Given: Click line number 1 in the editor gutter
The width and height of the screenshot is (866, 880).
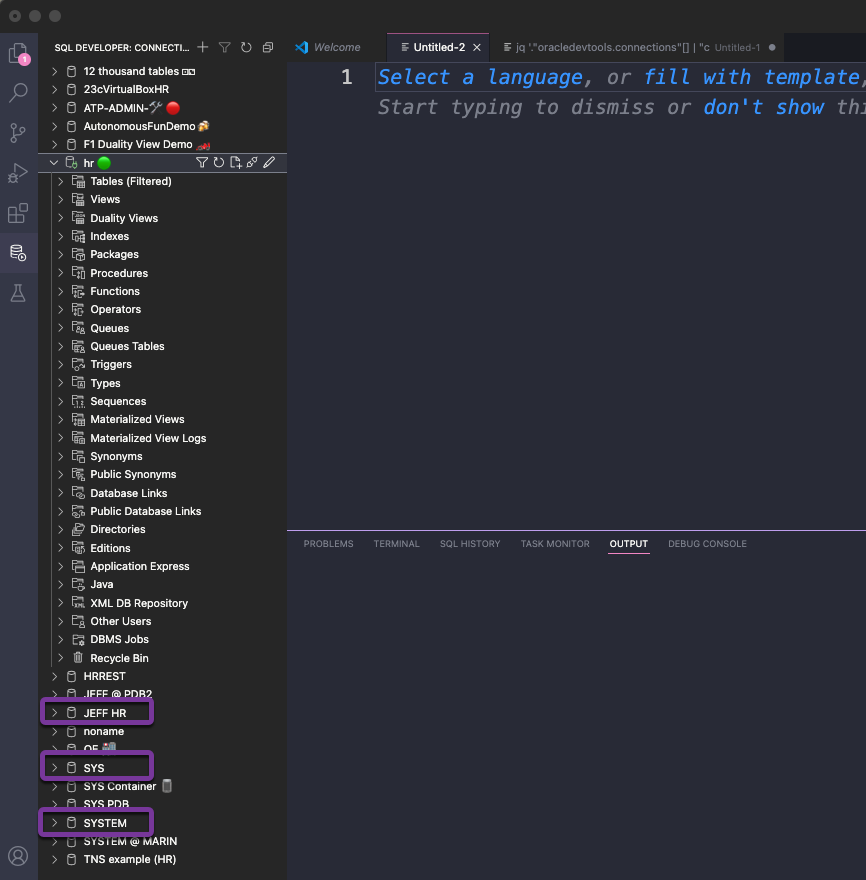Looking at the screenshot, I should (347, 77).
